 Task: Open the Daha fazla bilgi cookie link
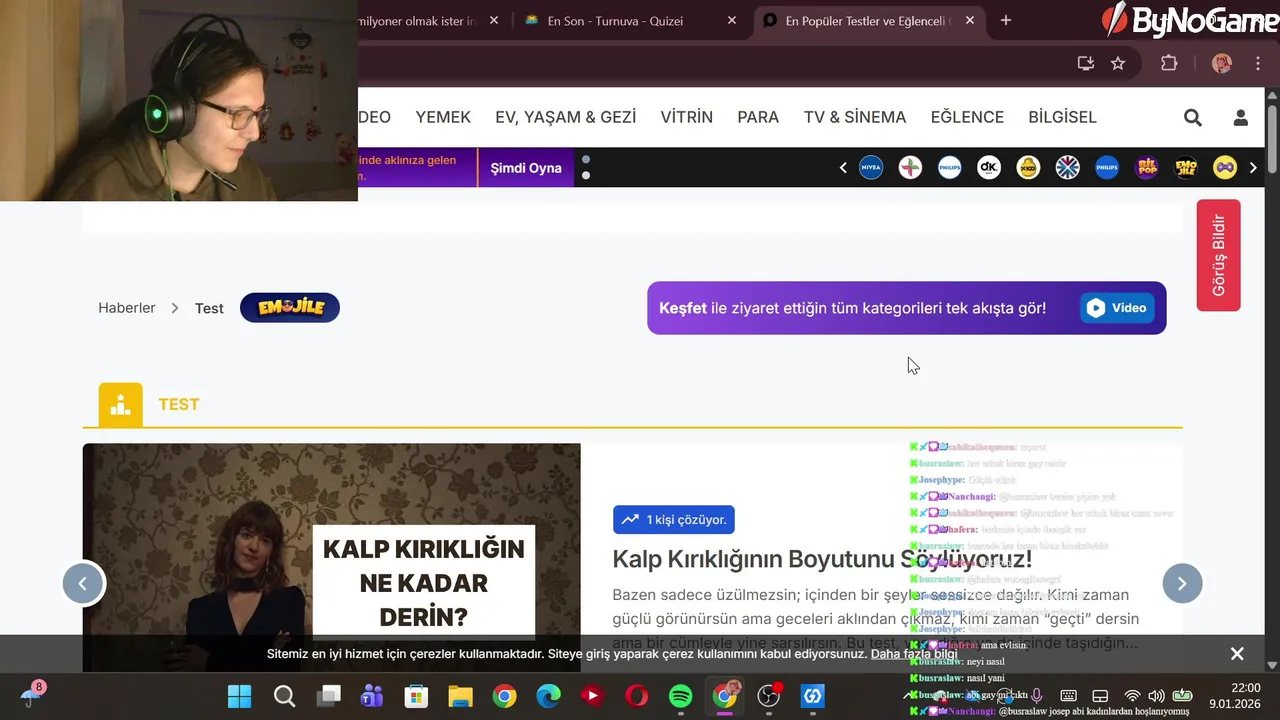pyautogui.click(x=914, y=654)
